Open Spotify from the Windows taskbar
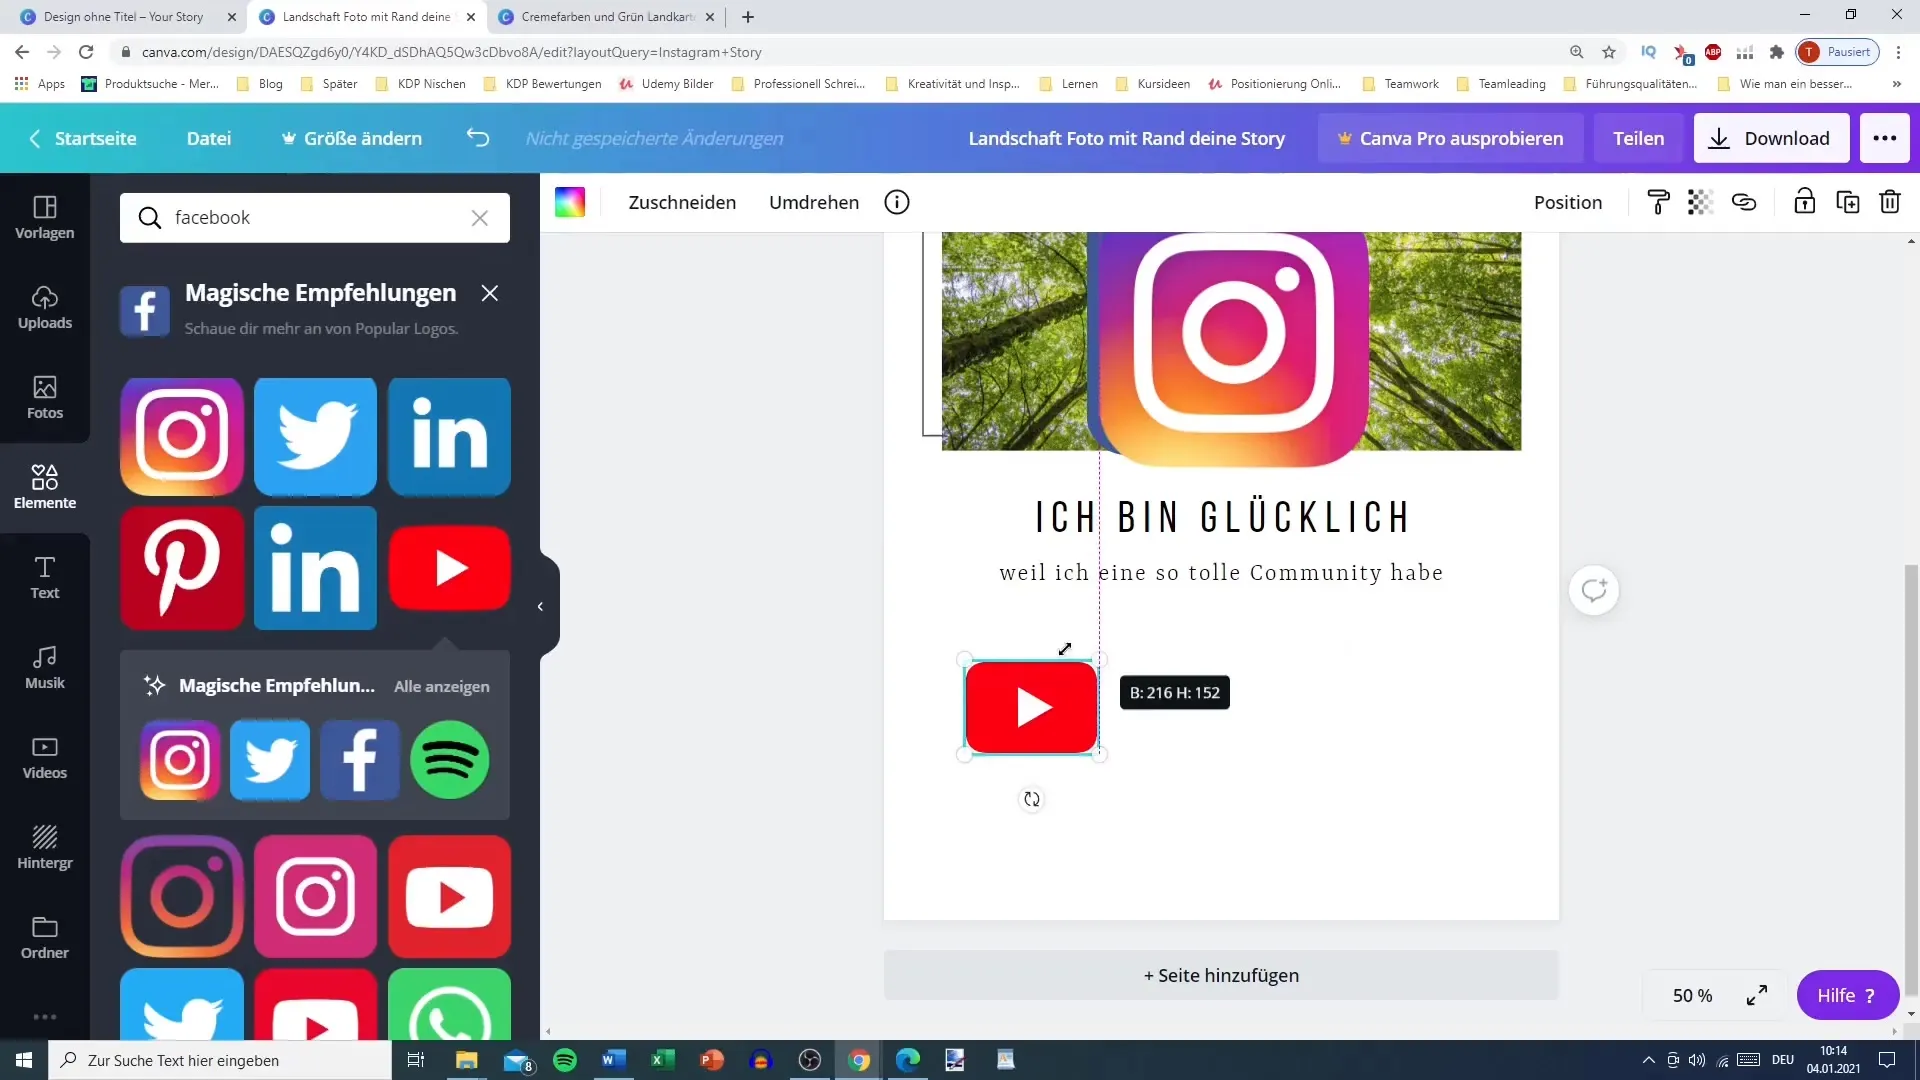Image resolution: width=1920 pixels, height=1080 pixels. 565,1060
